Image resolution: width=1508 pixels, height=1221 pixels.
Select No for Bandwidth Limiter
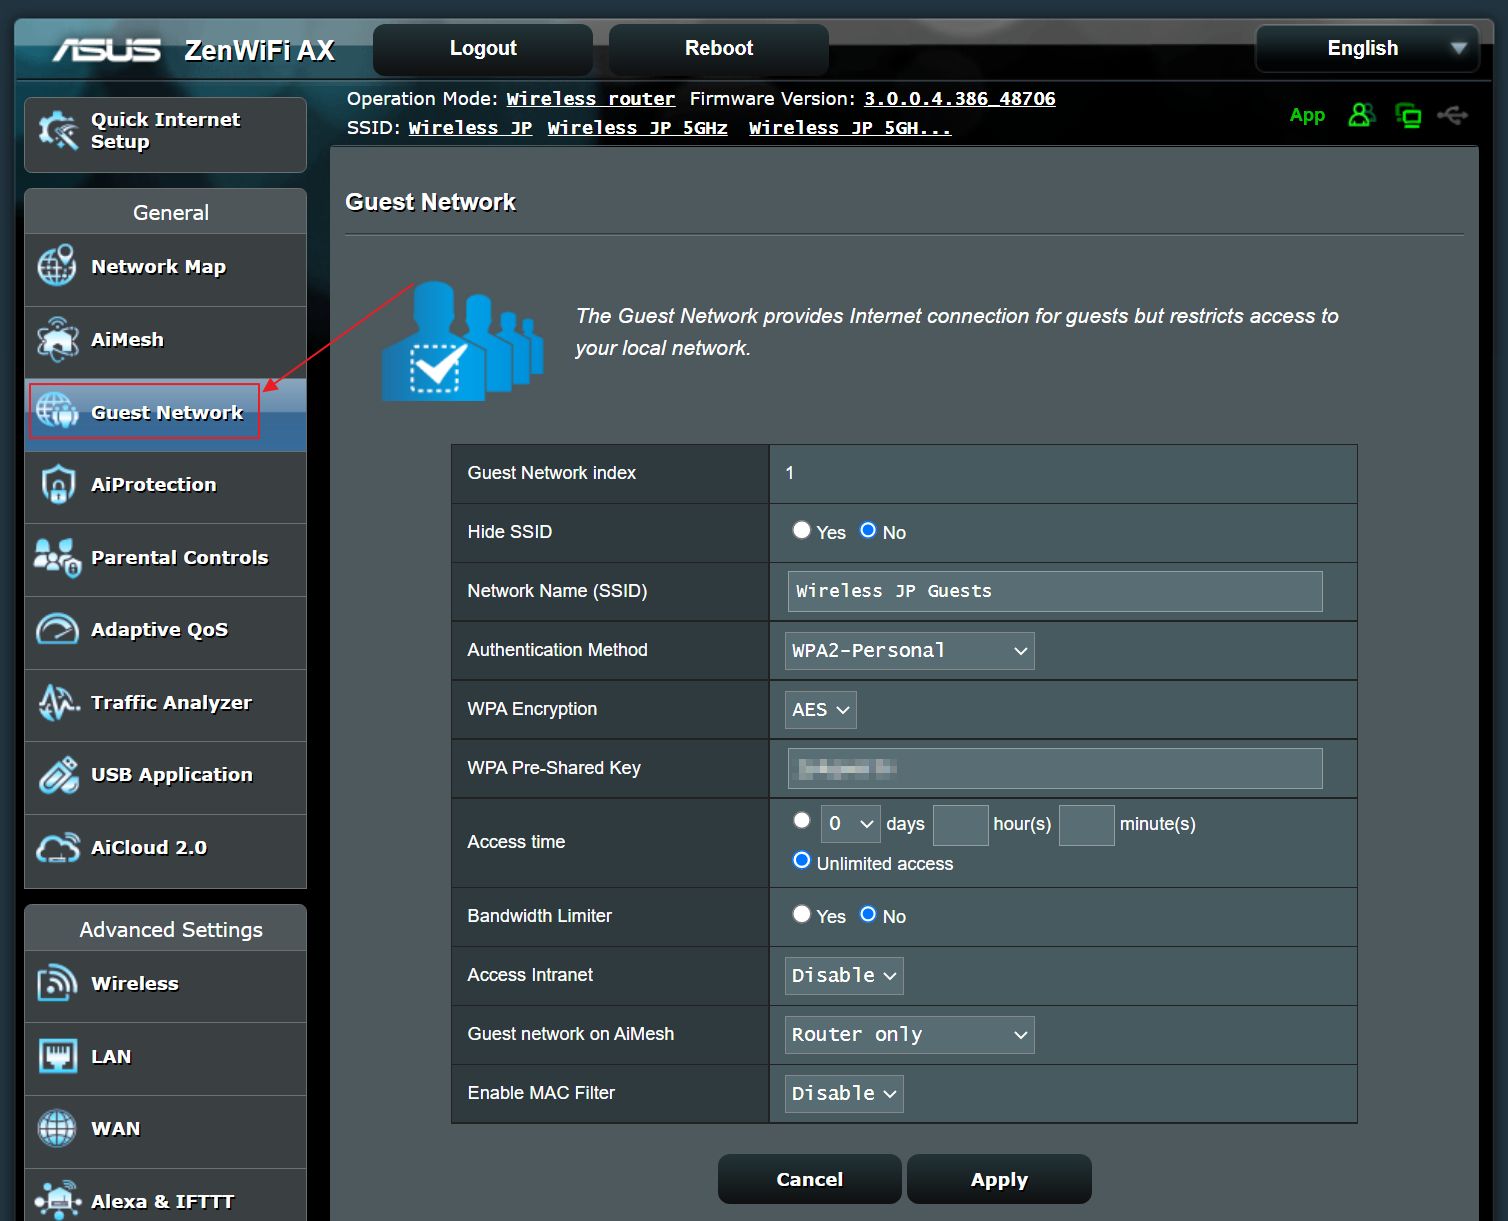pos(868,914)
